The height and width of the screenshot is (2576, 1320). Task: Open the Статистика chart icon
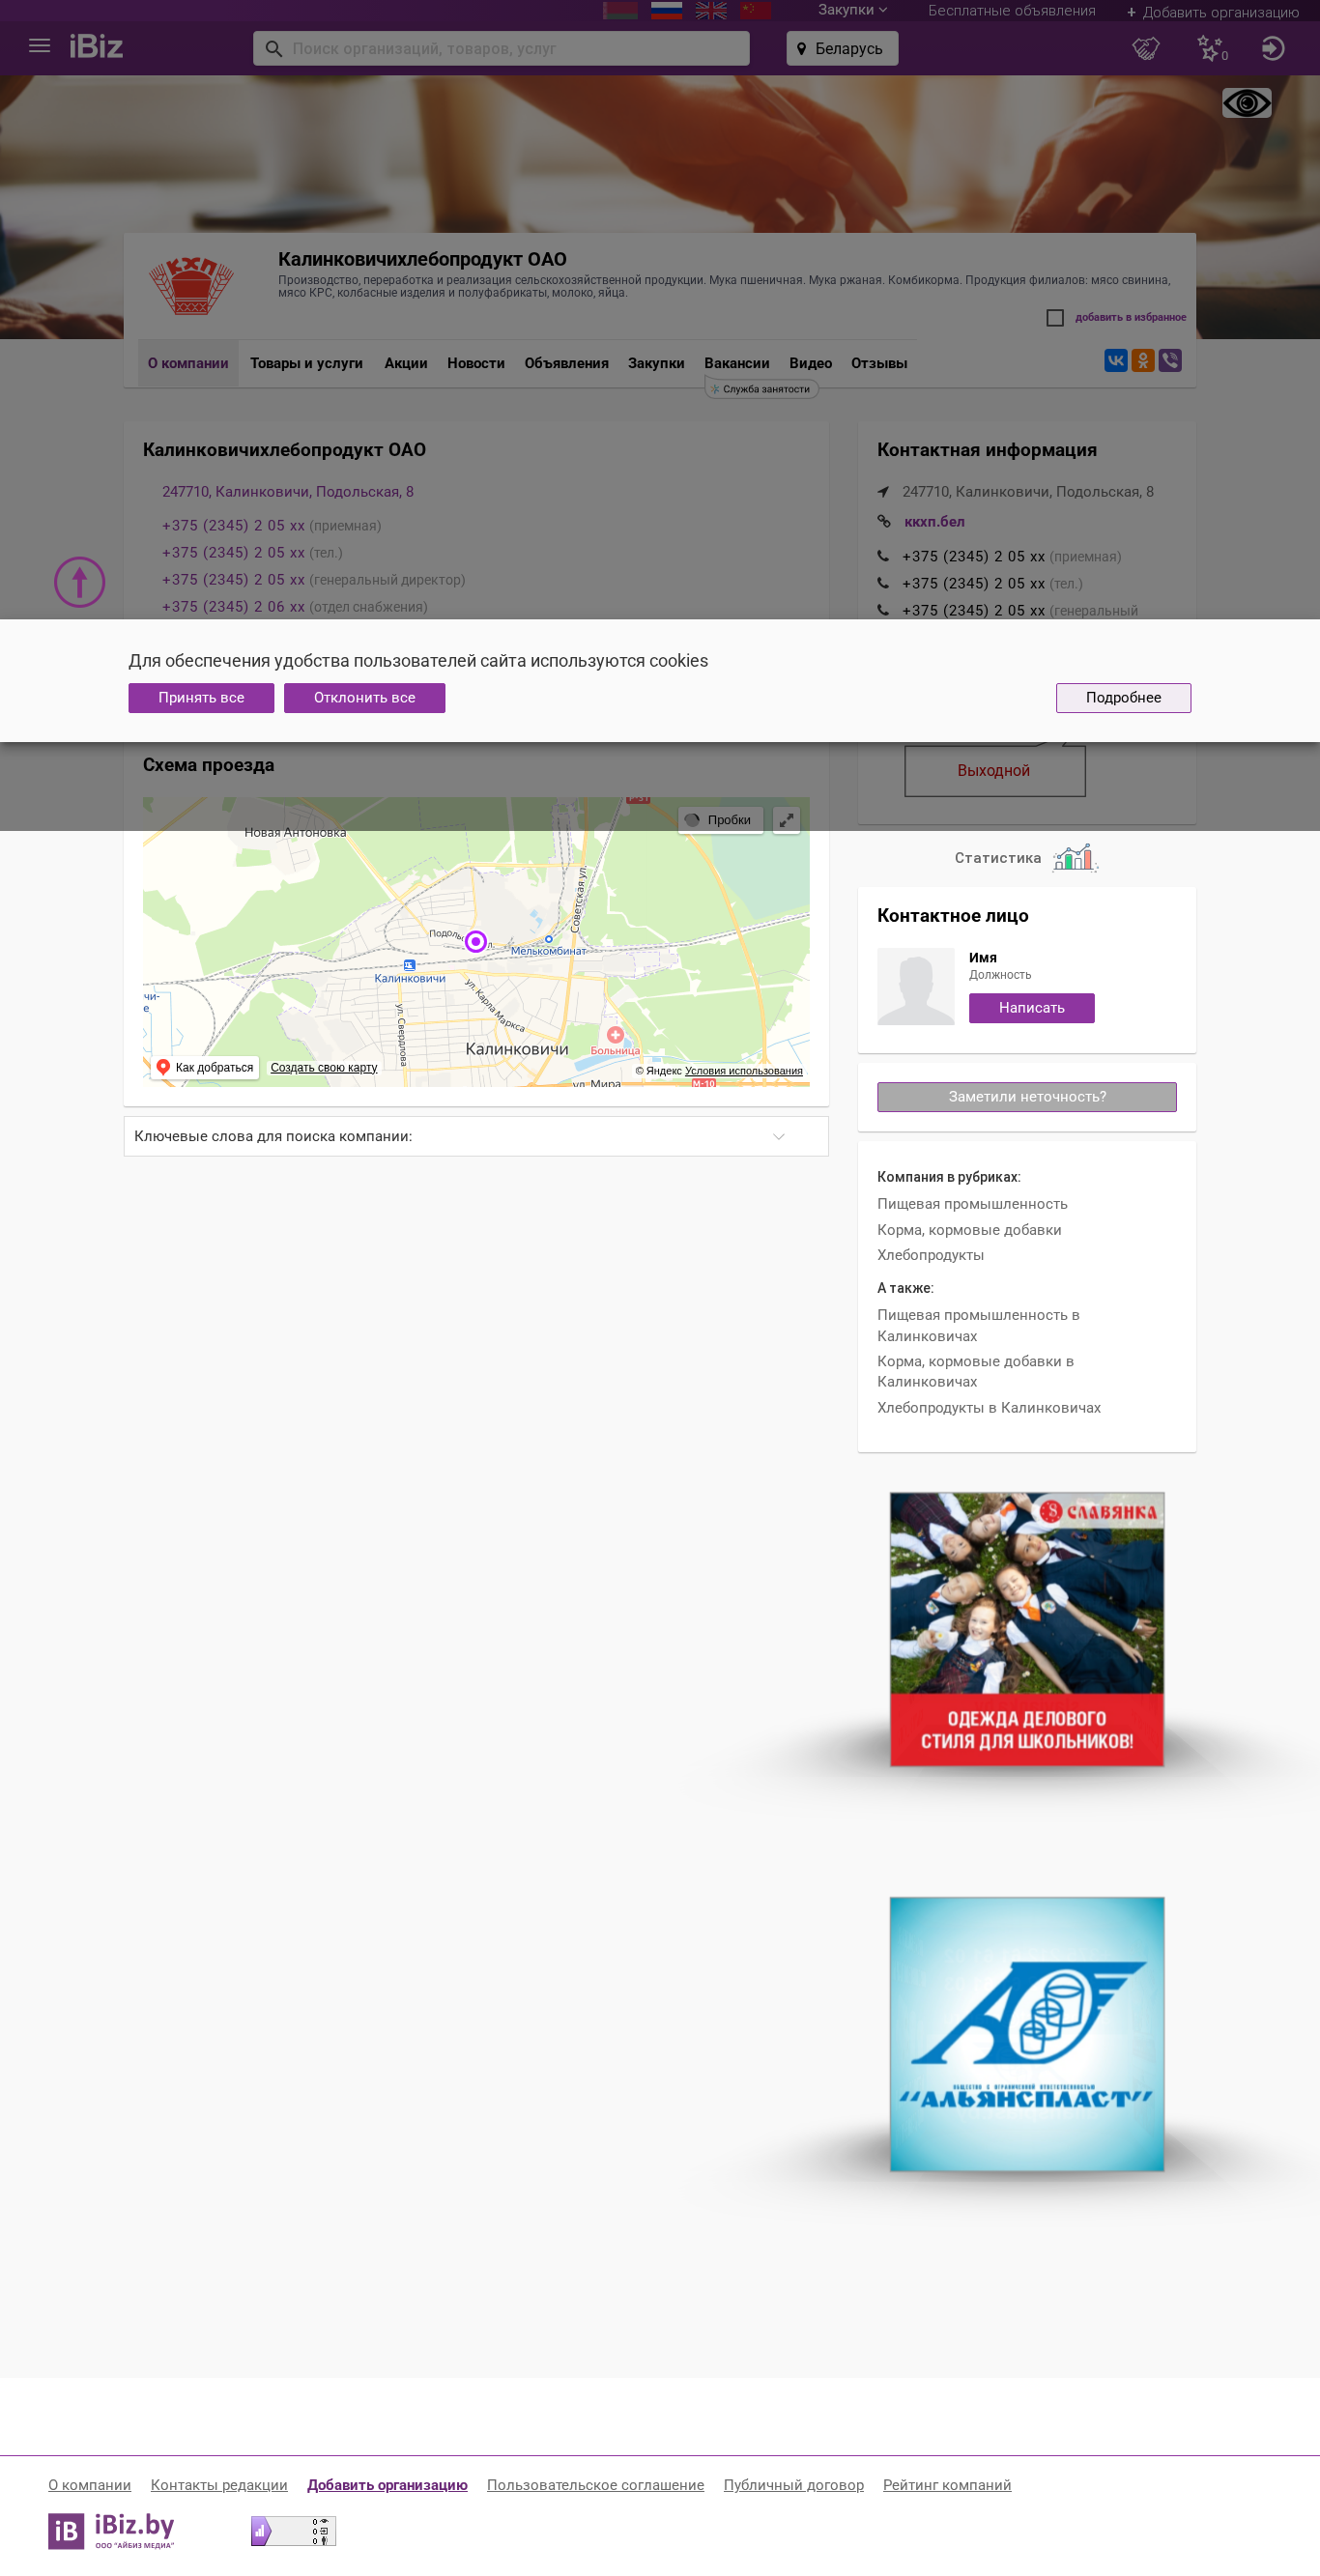click(x=1074, y=858)
